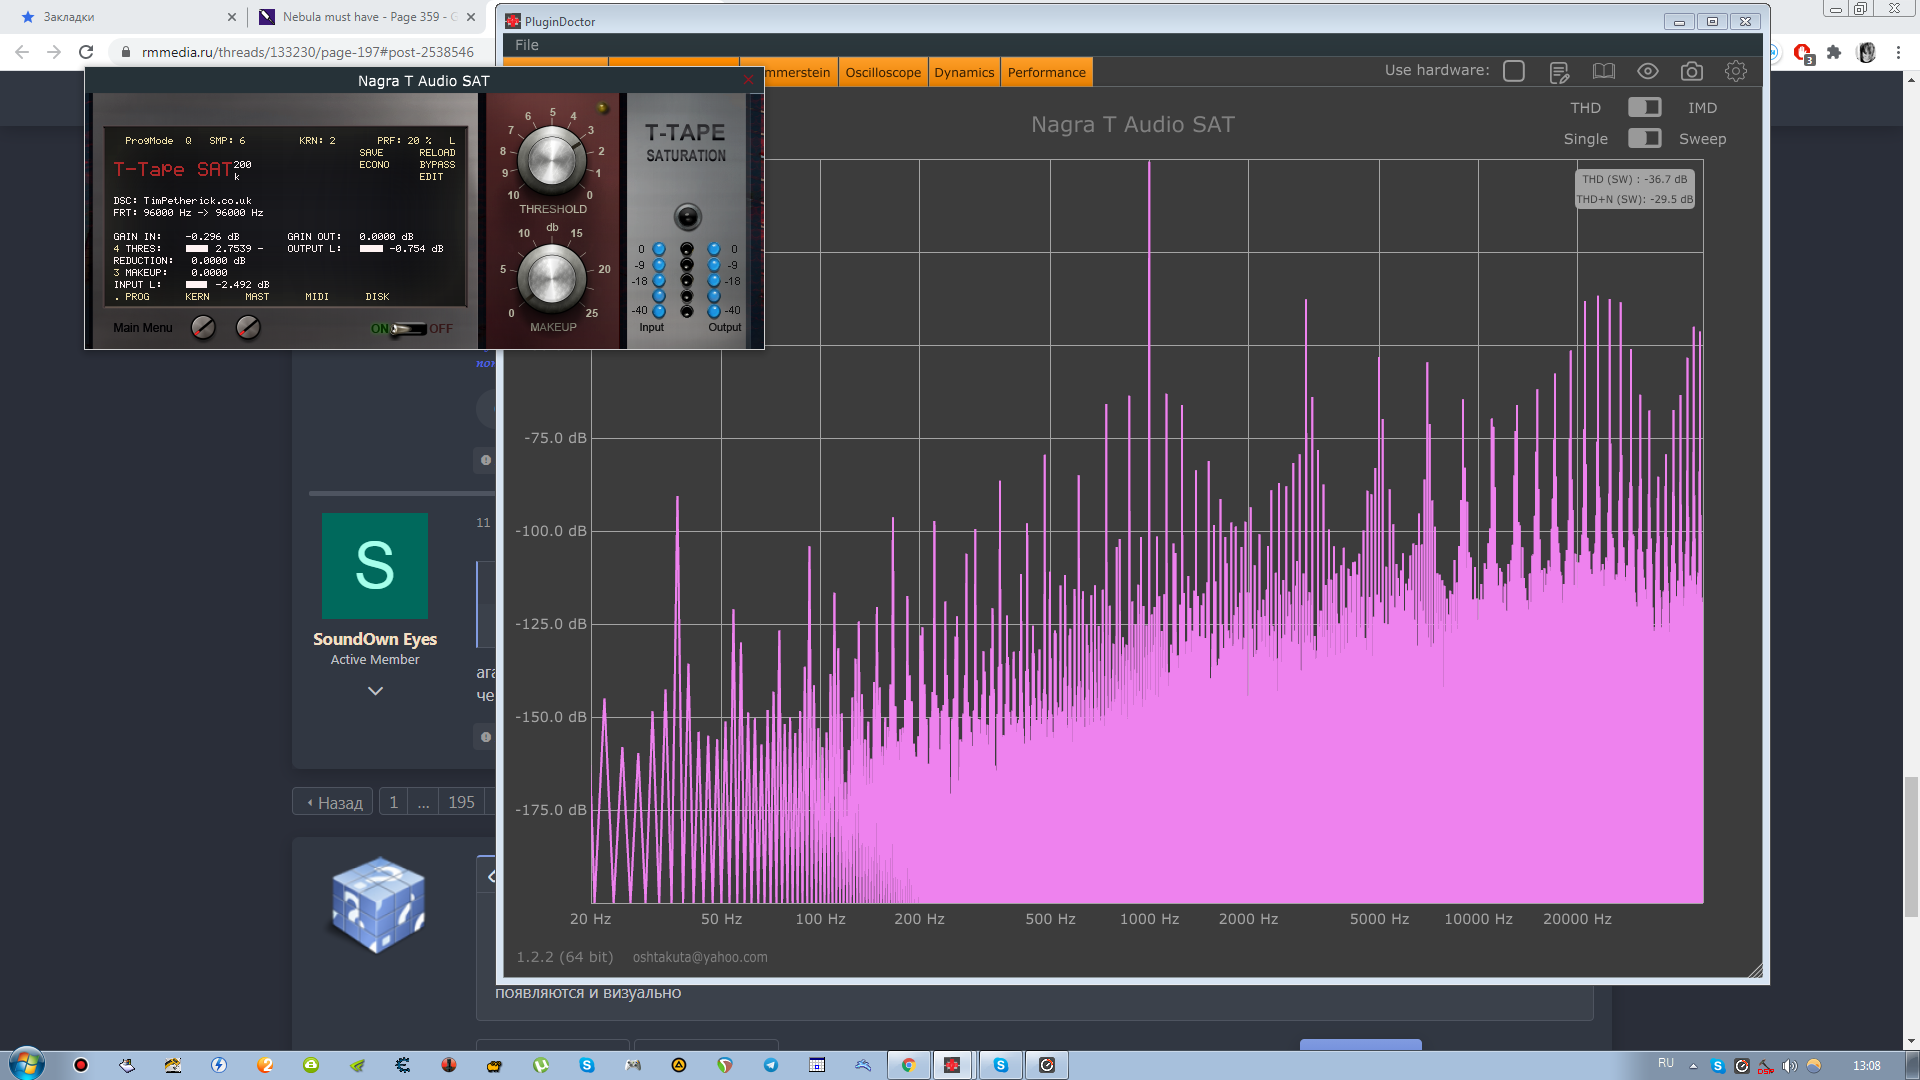Flip the Single / Sweep switch
The height and width of the screenshot is (1080, 1920).
(x=1644, y=138)
